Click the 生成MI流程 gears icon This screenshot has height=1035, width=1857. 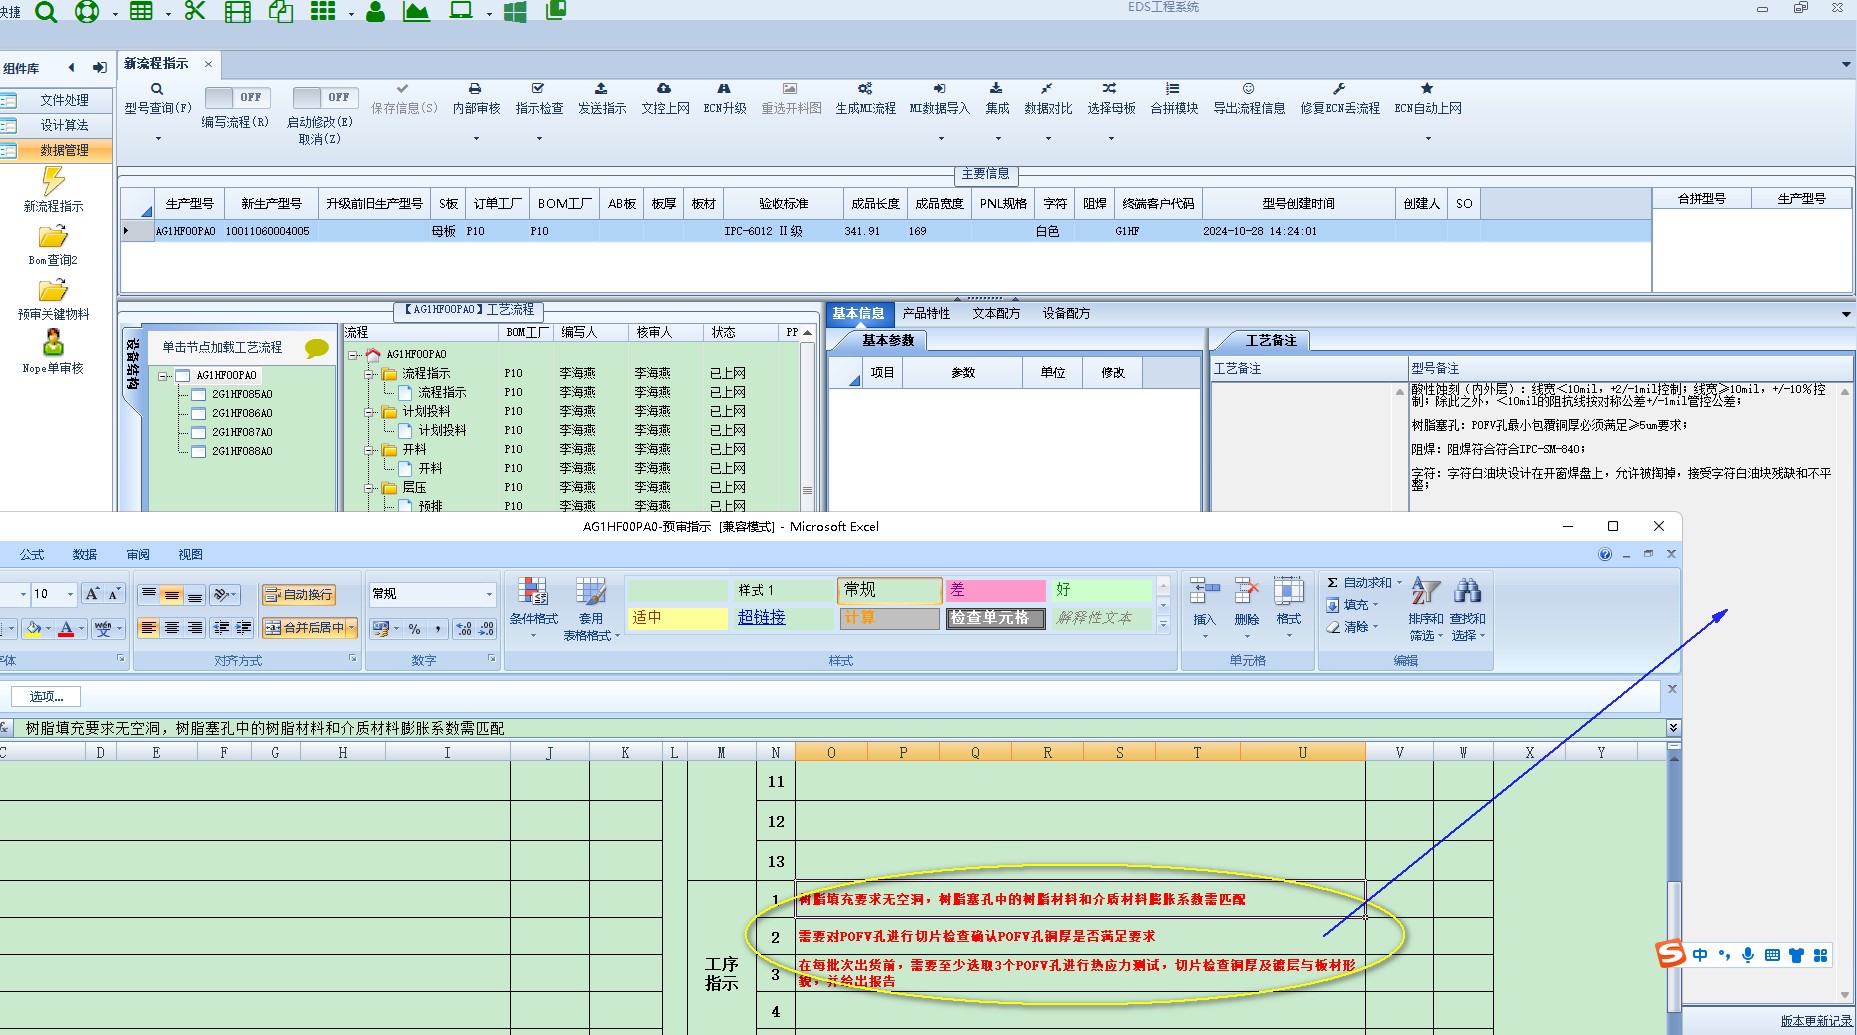click(865, 89)
